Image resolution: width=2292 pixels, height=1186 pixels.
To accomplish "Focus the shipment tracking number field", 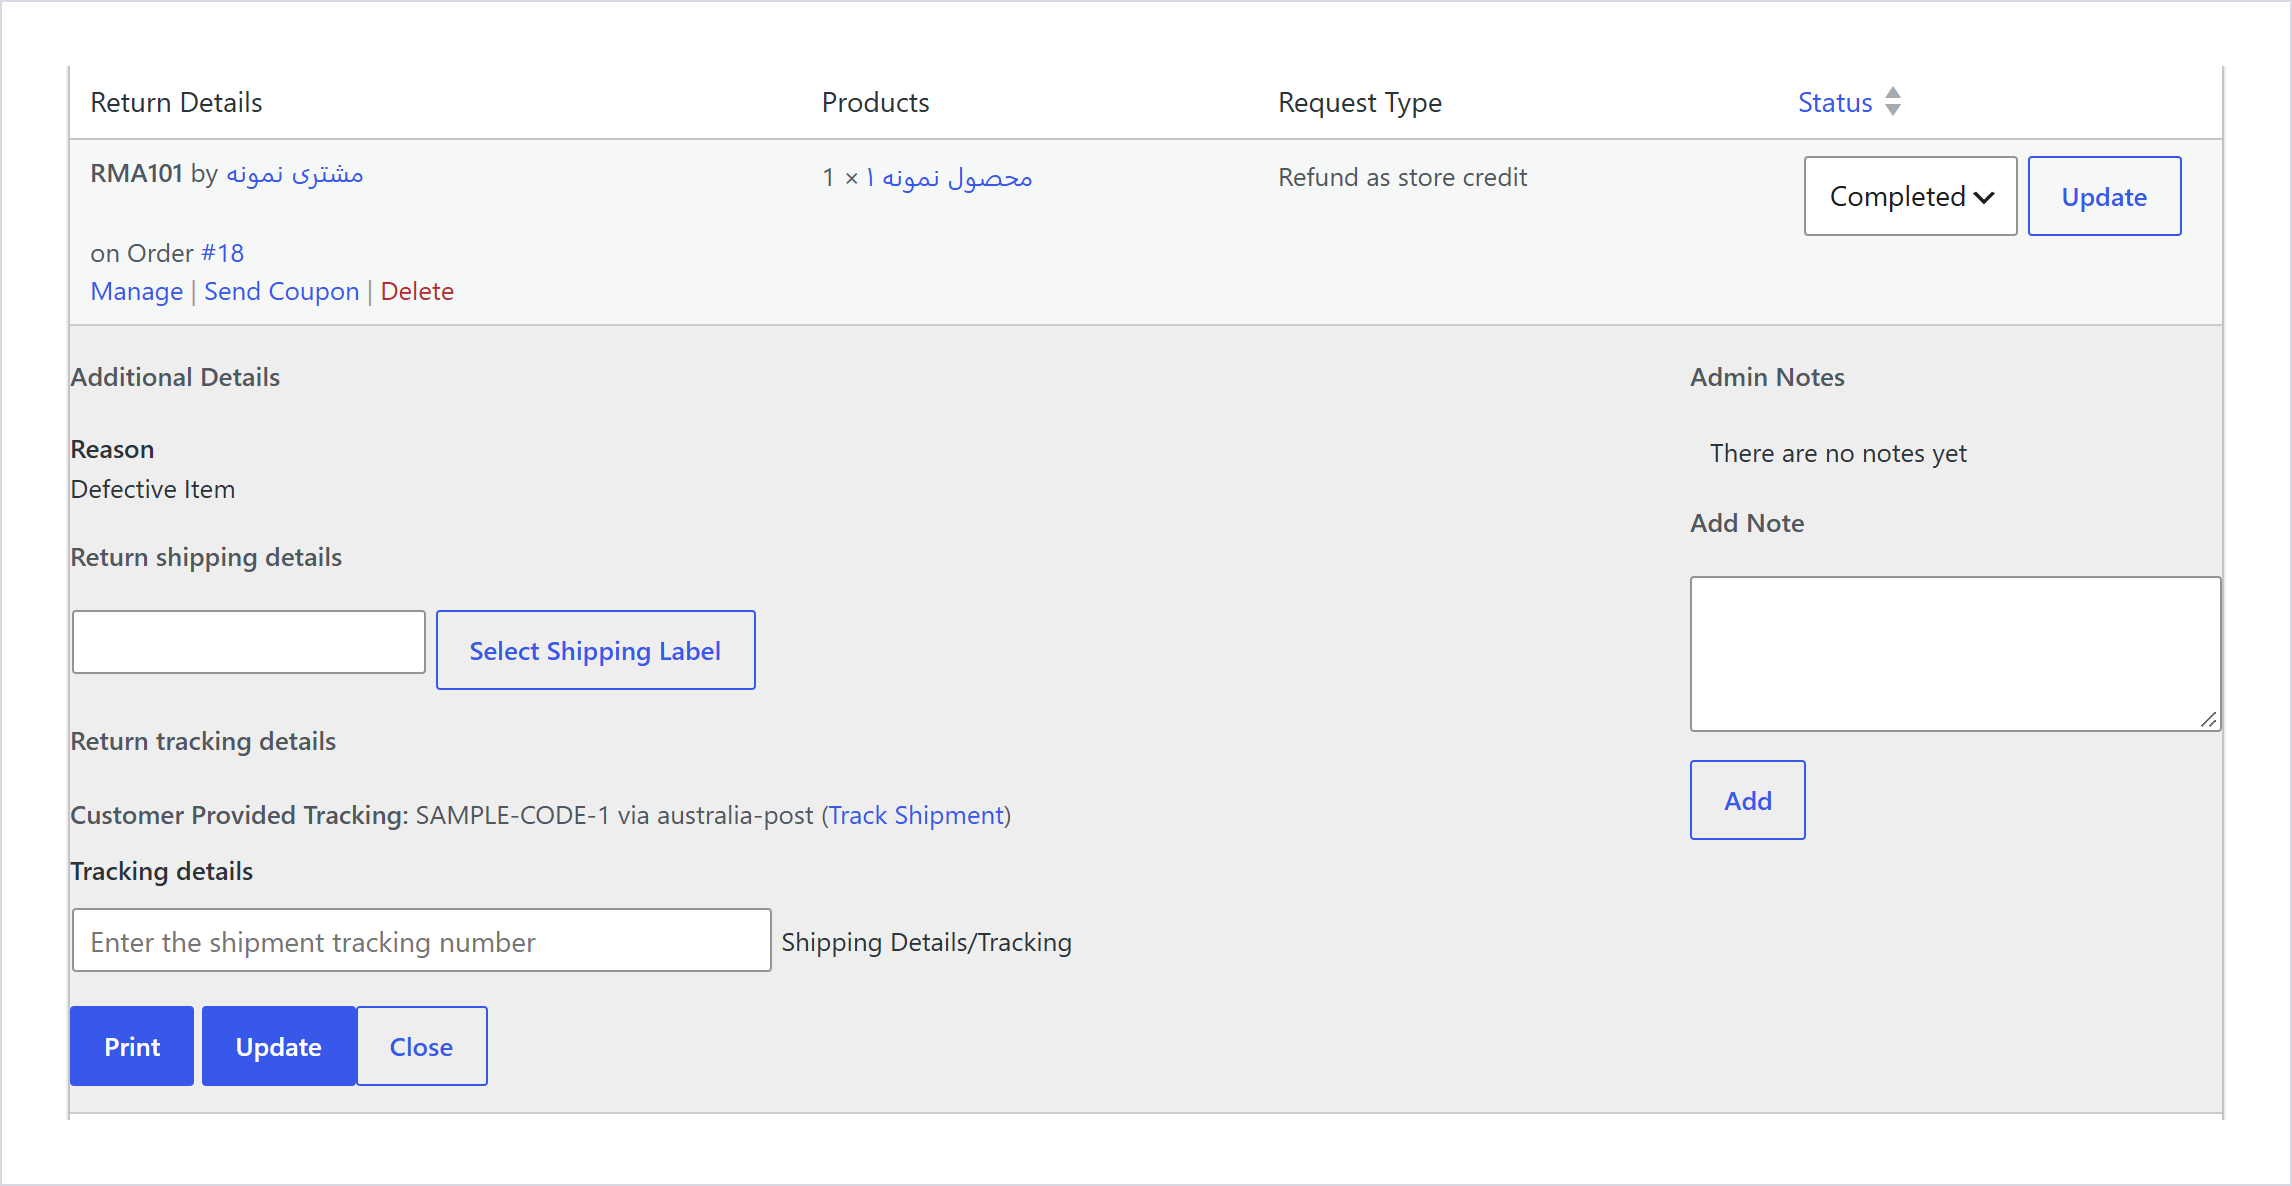I will point(421,940).
